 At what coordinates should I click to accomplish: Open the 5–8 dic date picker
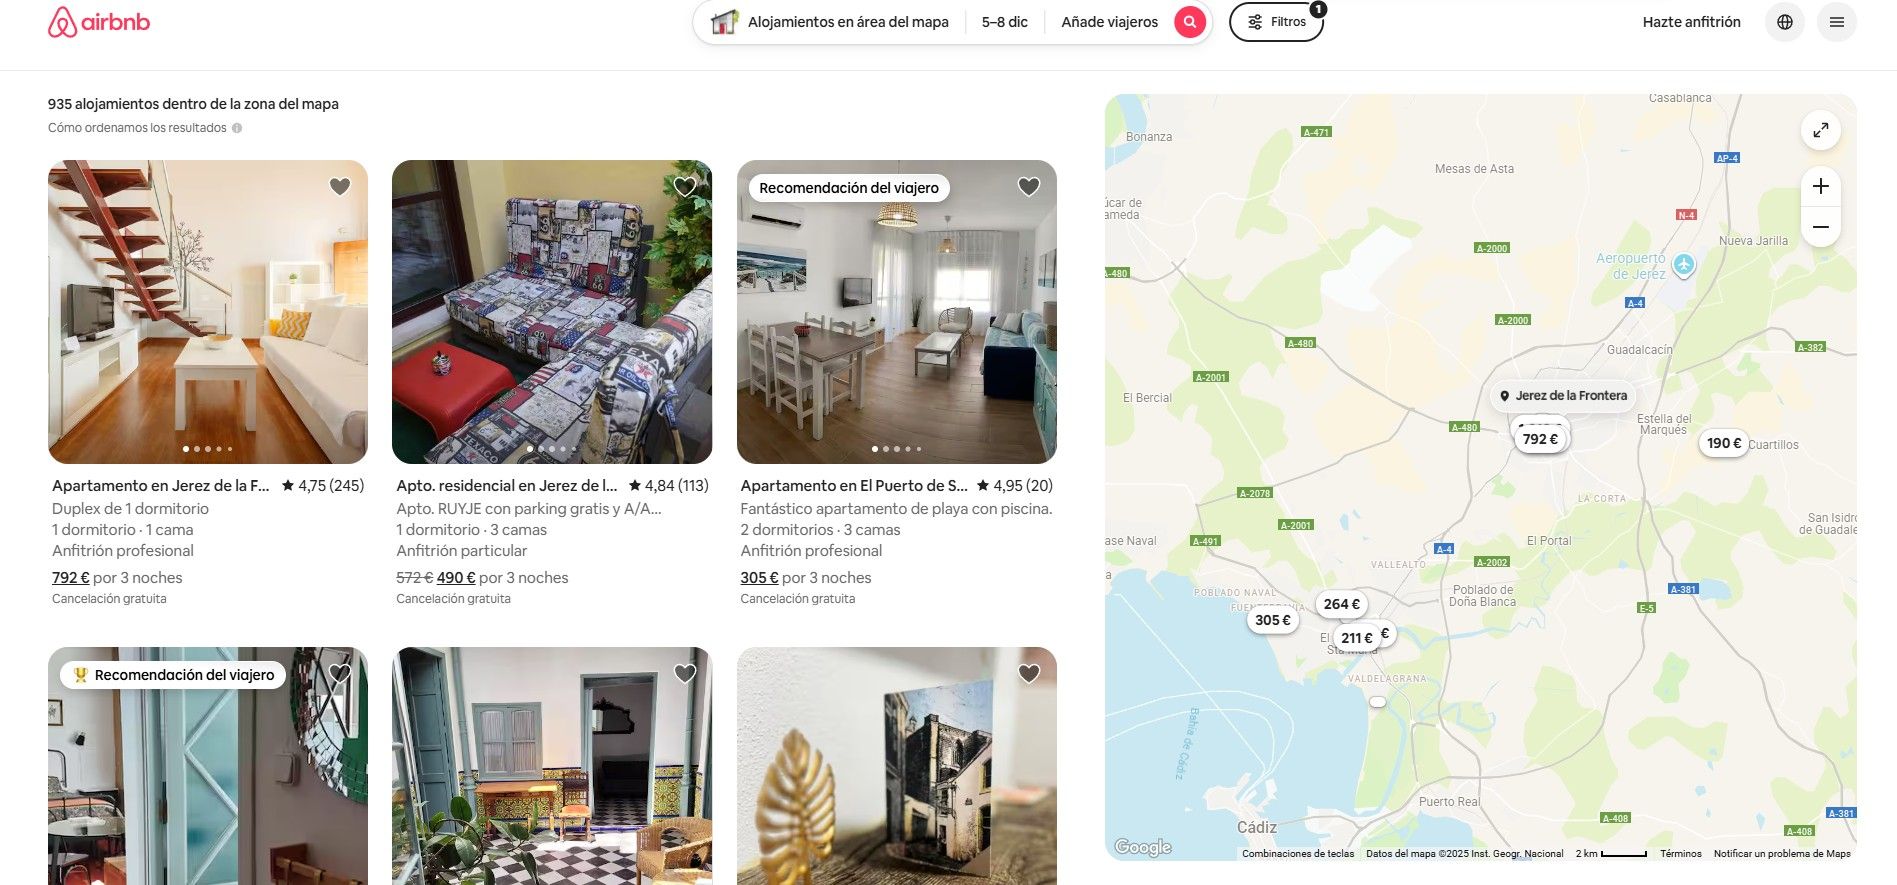pyautogui.click(x=1004, y=22)
